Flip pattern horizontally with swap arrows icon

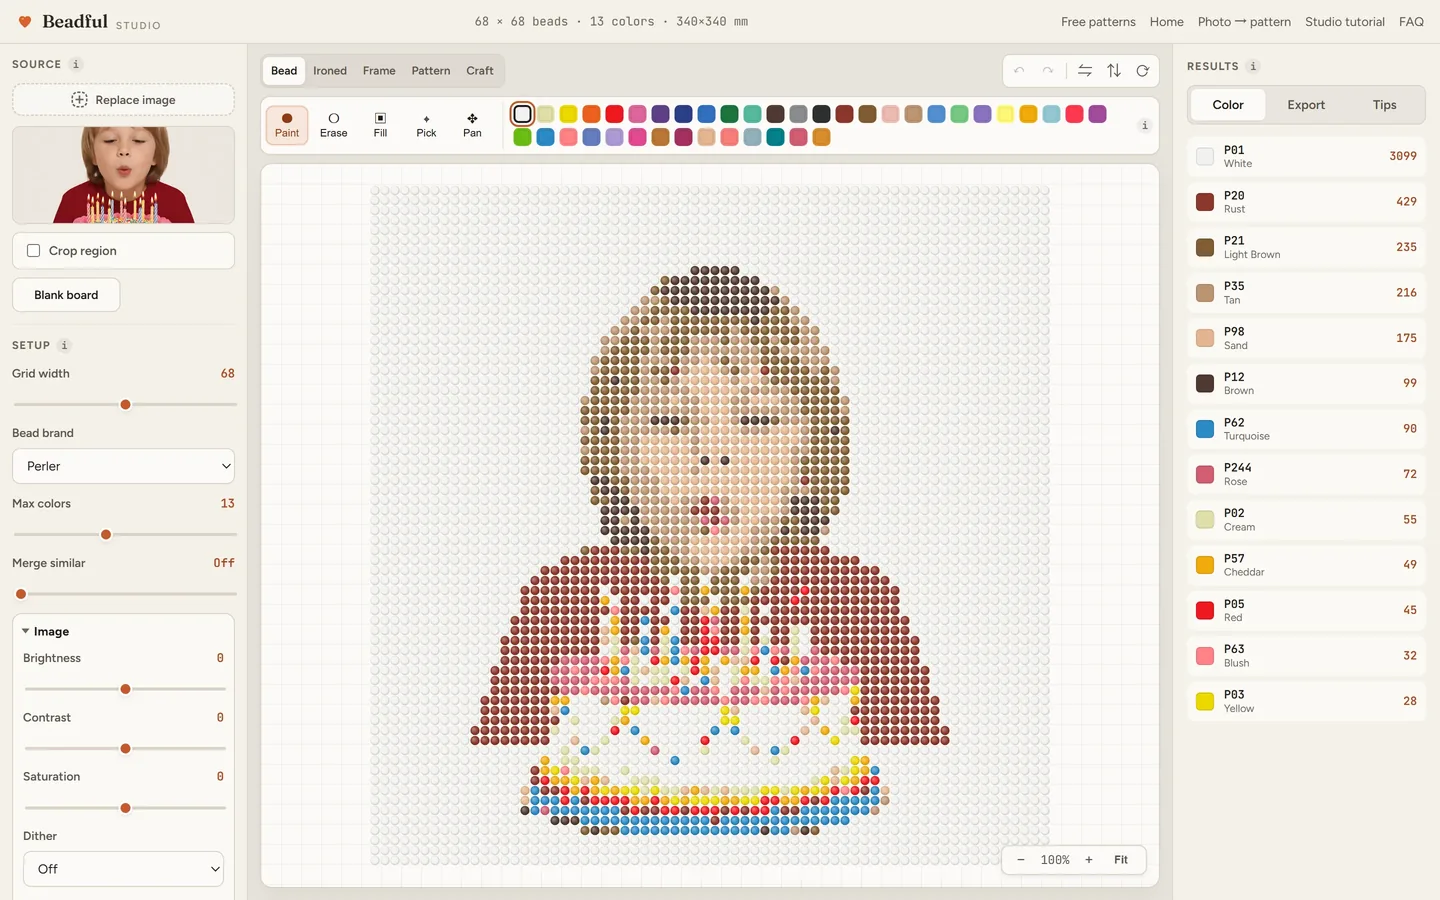(1085, 71)
